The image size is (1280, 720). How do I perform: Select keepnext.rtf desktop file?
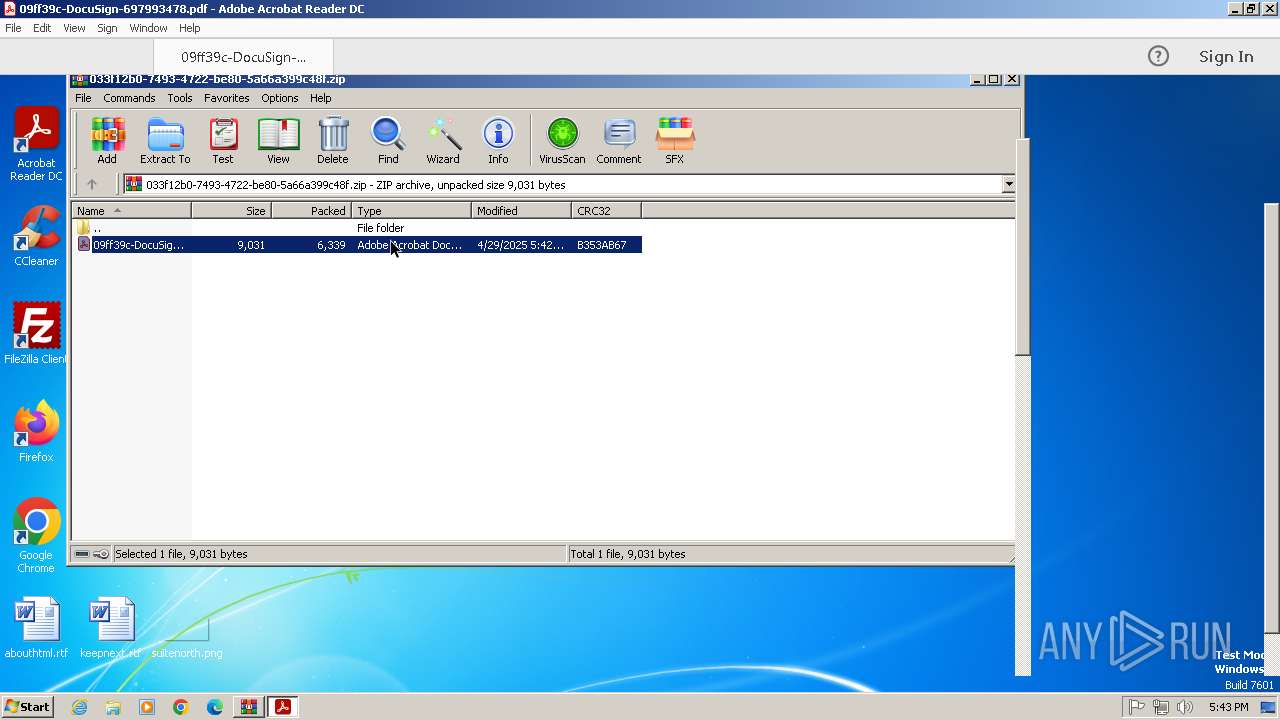pos(110,628)
